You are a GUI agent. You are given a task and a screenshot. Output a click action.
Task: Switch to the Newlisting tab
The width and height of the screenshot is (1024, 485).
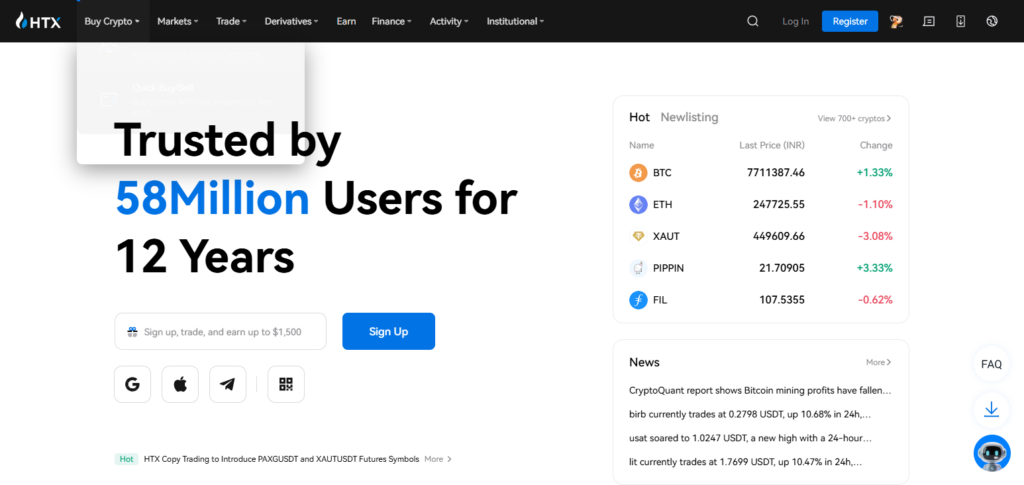coord(689,117)
